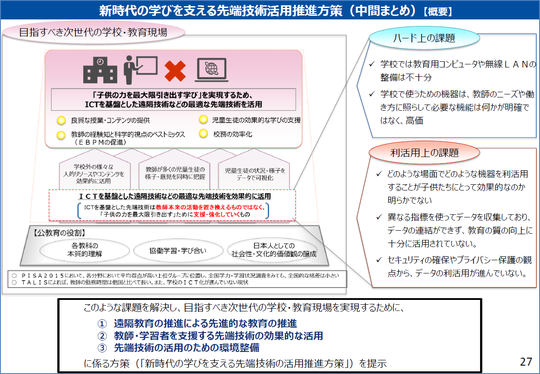Click yellow bullet beside 児童生徒の効果的な学びの支援

click(203, 120)
